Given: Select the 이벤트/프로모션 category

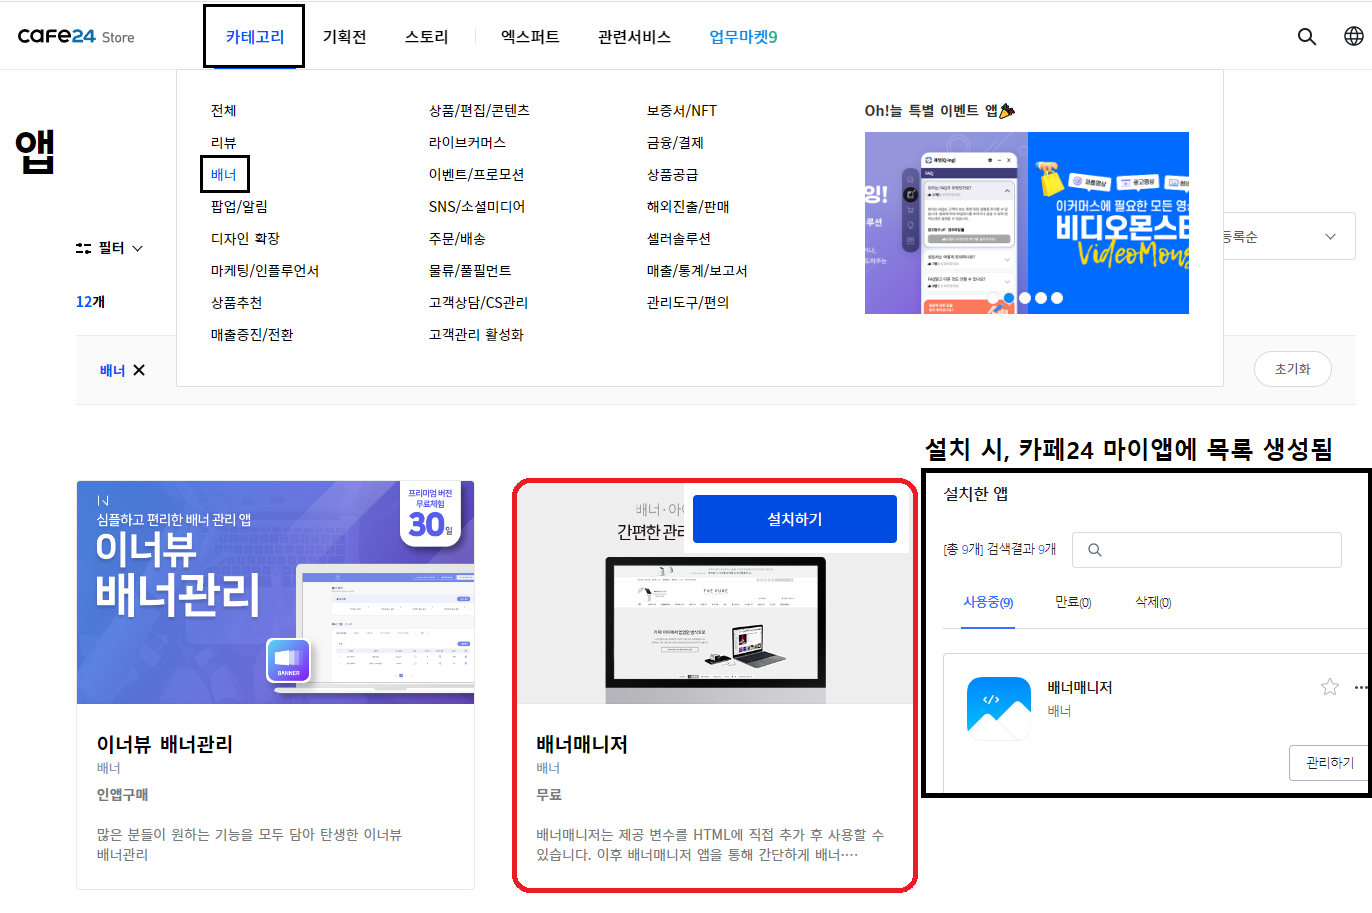Looking at the screenshot, I should (476, 174).
